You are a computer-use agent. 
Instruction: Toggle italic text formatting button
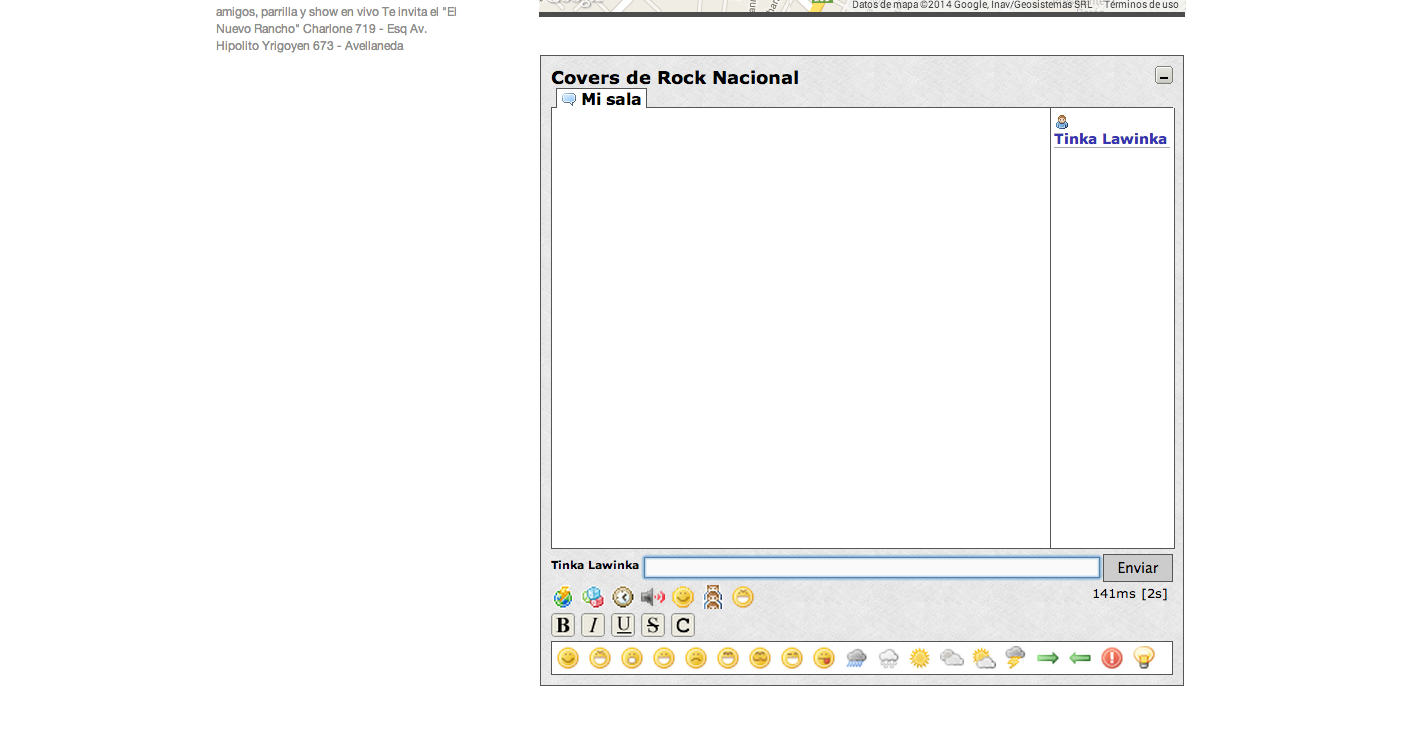click(x=593, y=625)
